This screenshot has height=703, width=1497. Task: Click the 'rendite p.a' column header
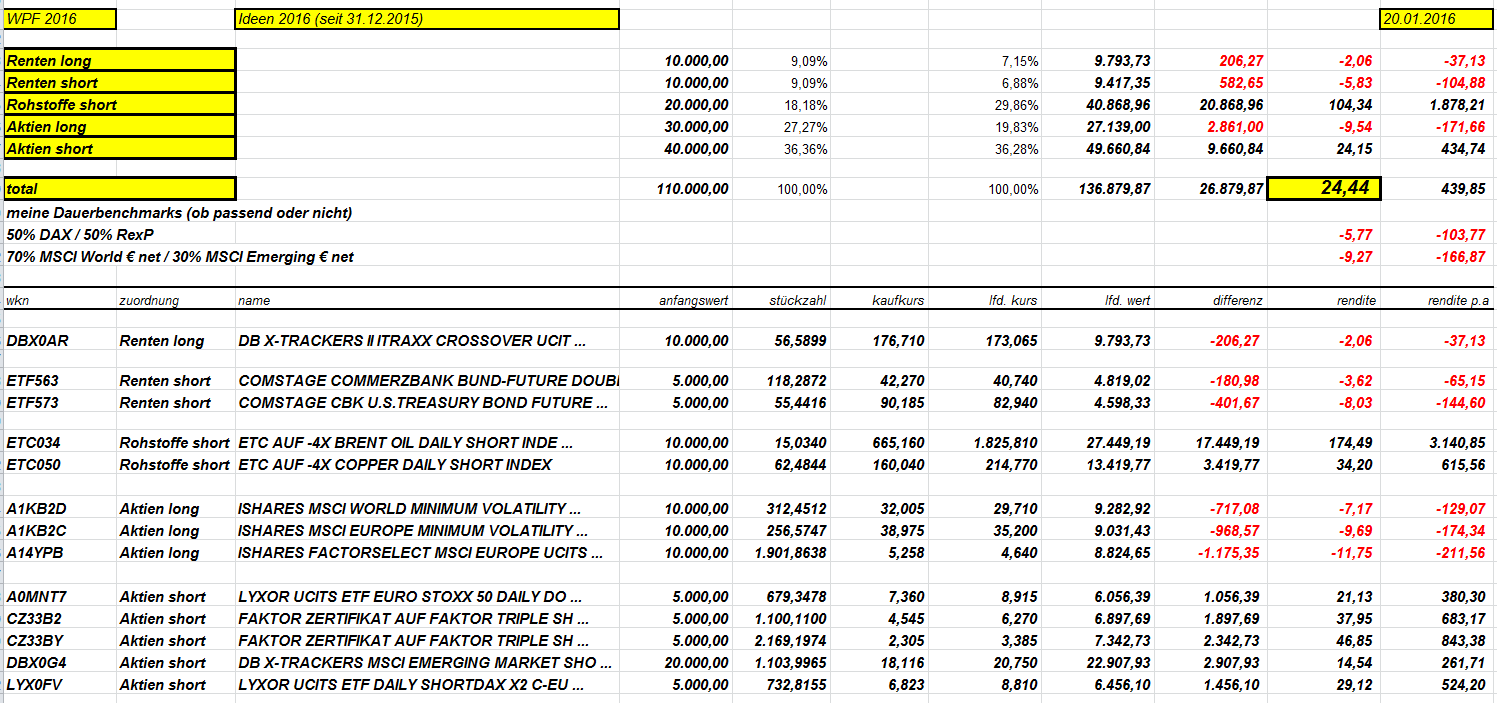coord(1458,300)
